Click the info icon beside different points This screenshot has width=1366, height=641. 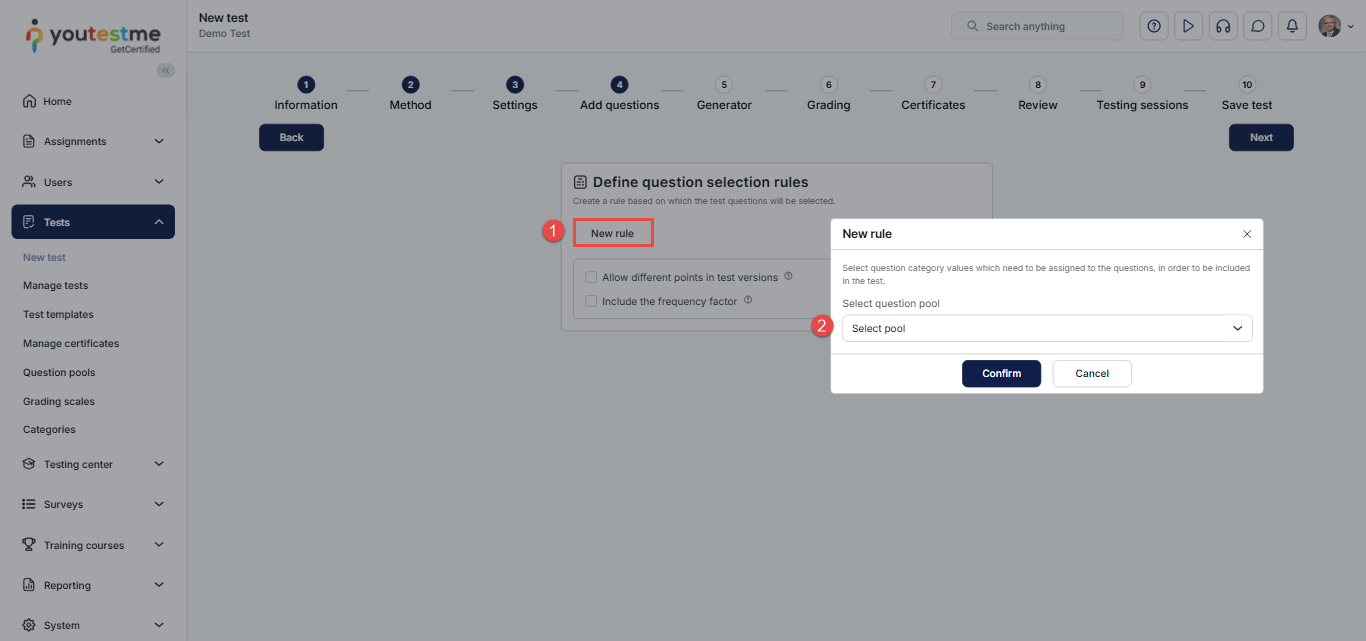pyautogui.click(x=788, y=277)
